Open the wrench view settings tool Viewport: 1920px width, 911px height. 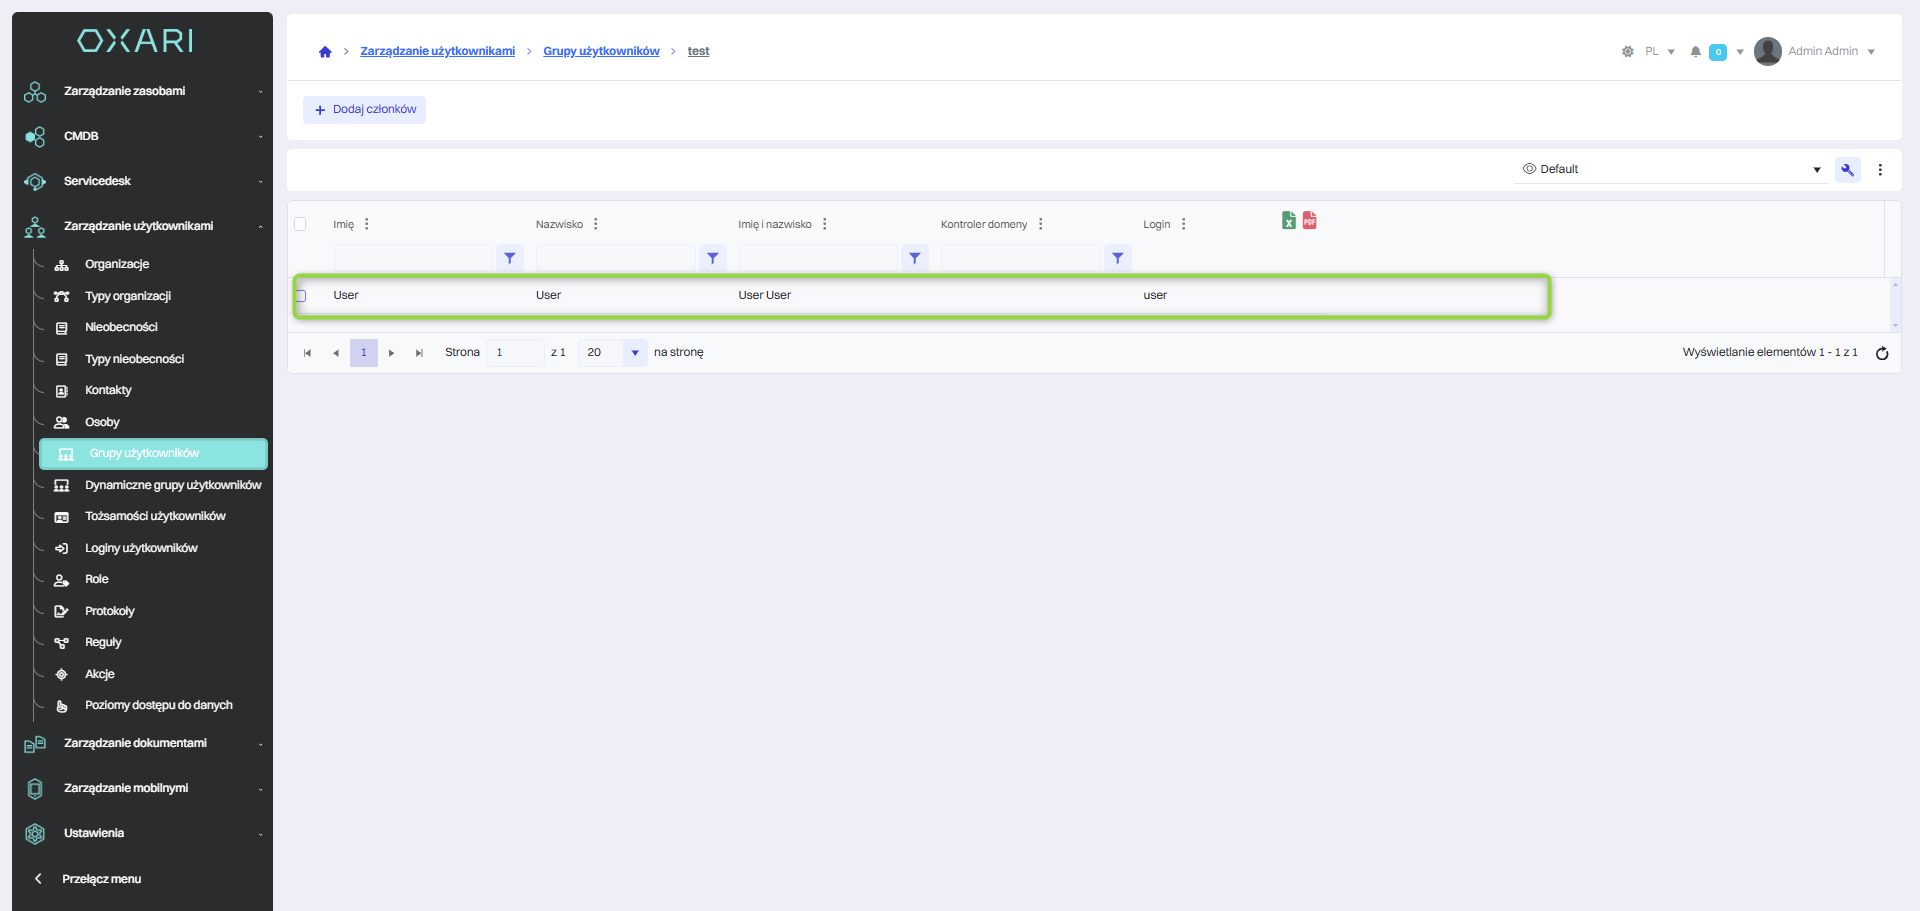tap(1847, 170)
